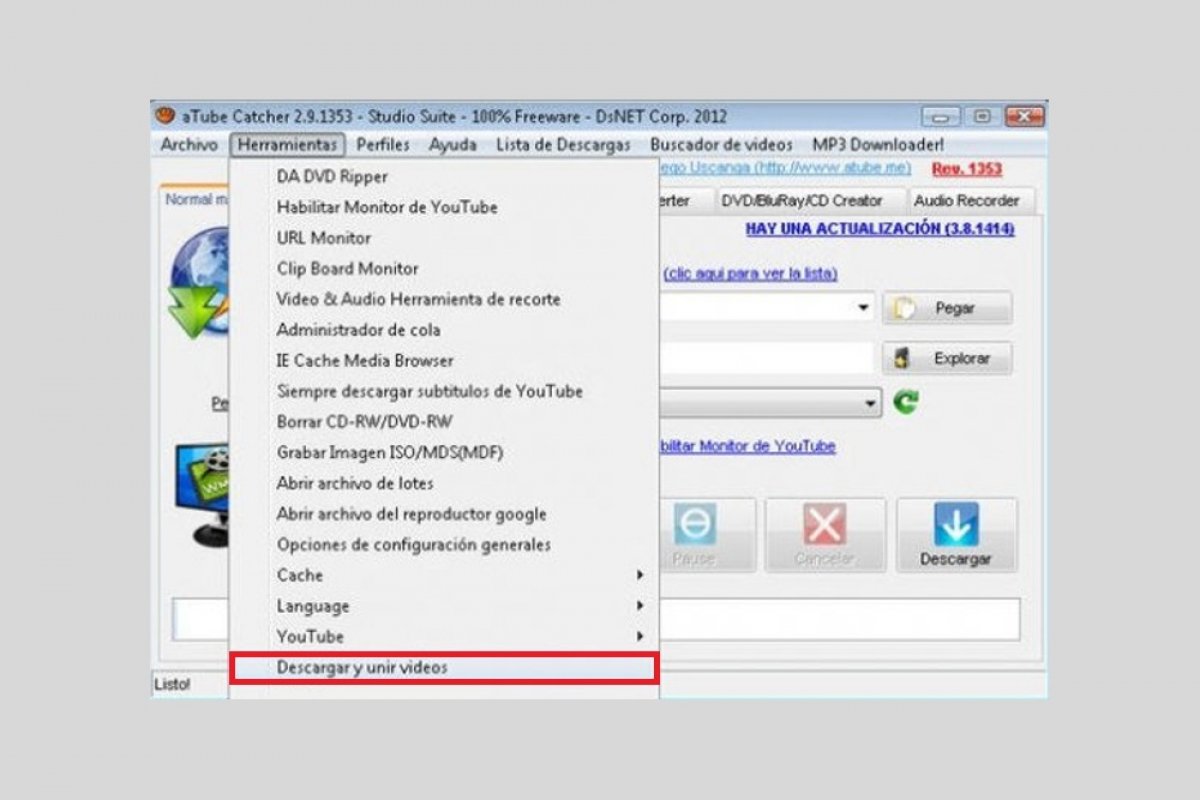
Task: Switch to the Audio Recorder tab
Action: (x=967, y=201)
